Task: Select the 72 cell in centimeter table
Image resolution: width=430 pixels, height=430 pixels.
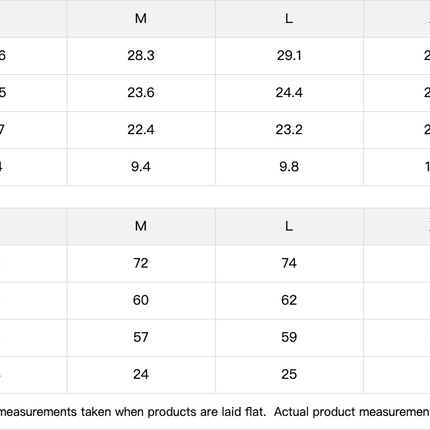Action: [141, 263]
